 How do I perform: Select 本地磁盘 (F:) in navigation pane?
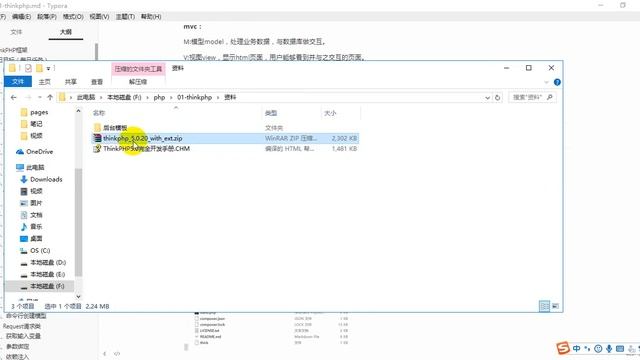point(48,286)
